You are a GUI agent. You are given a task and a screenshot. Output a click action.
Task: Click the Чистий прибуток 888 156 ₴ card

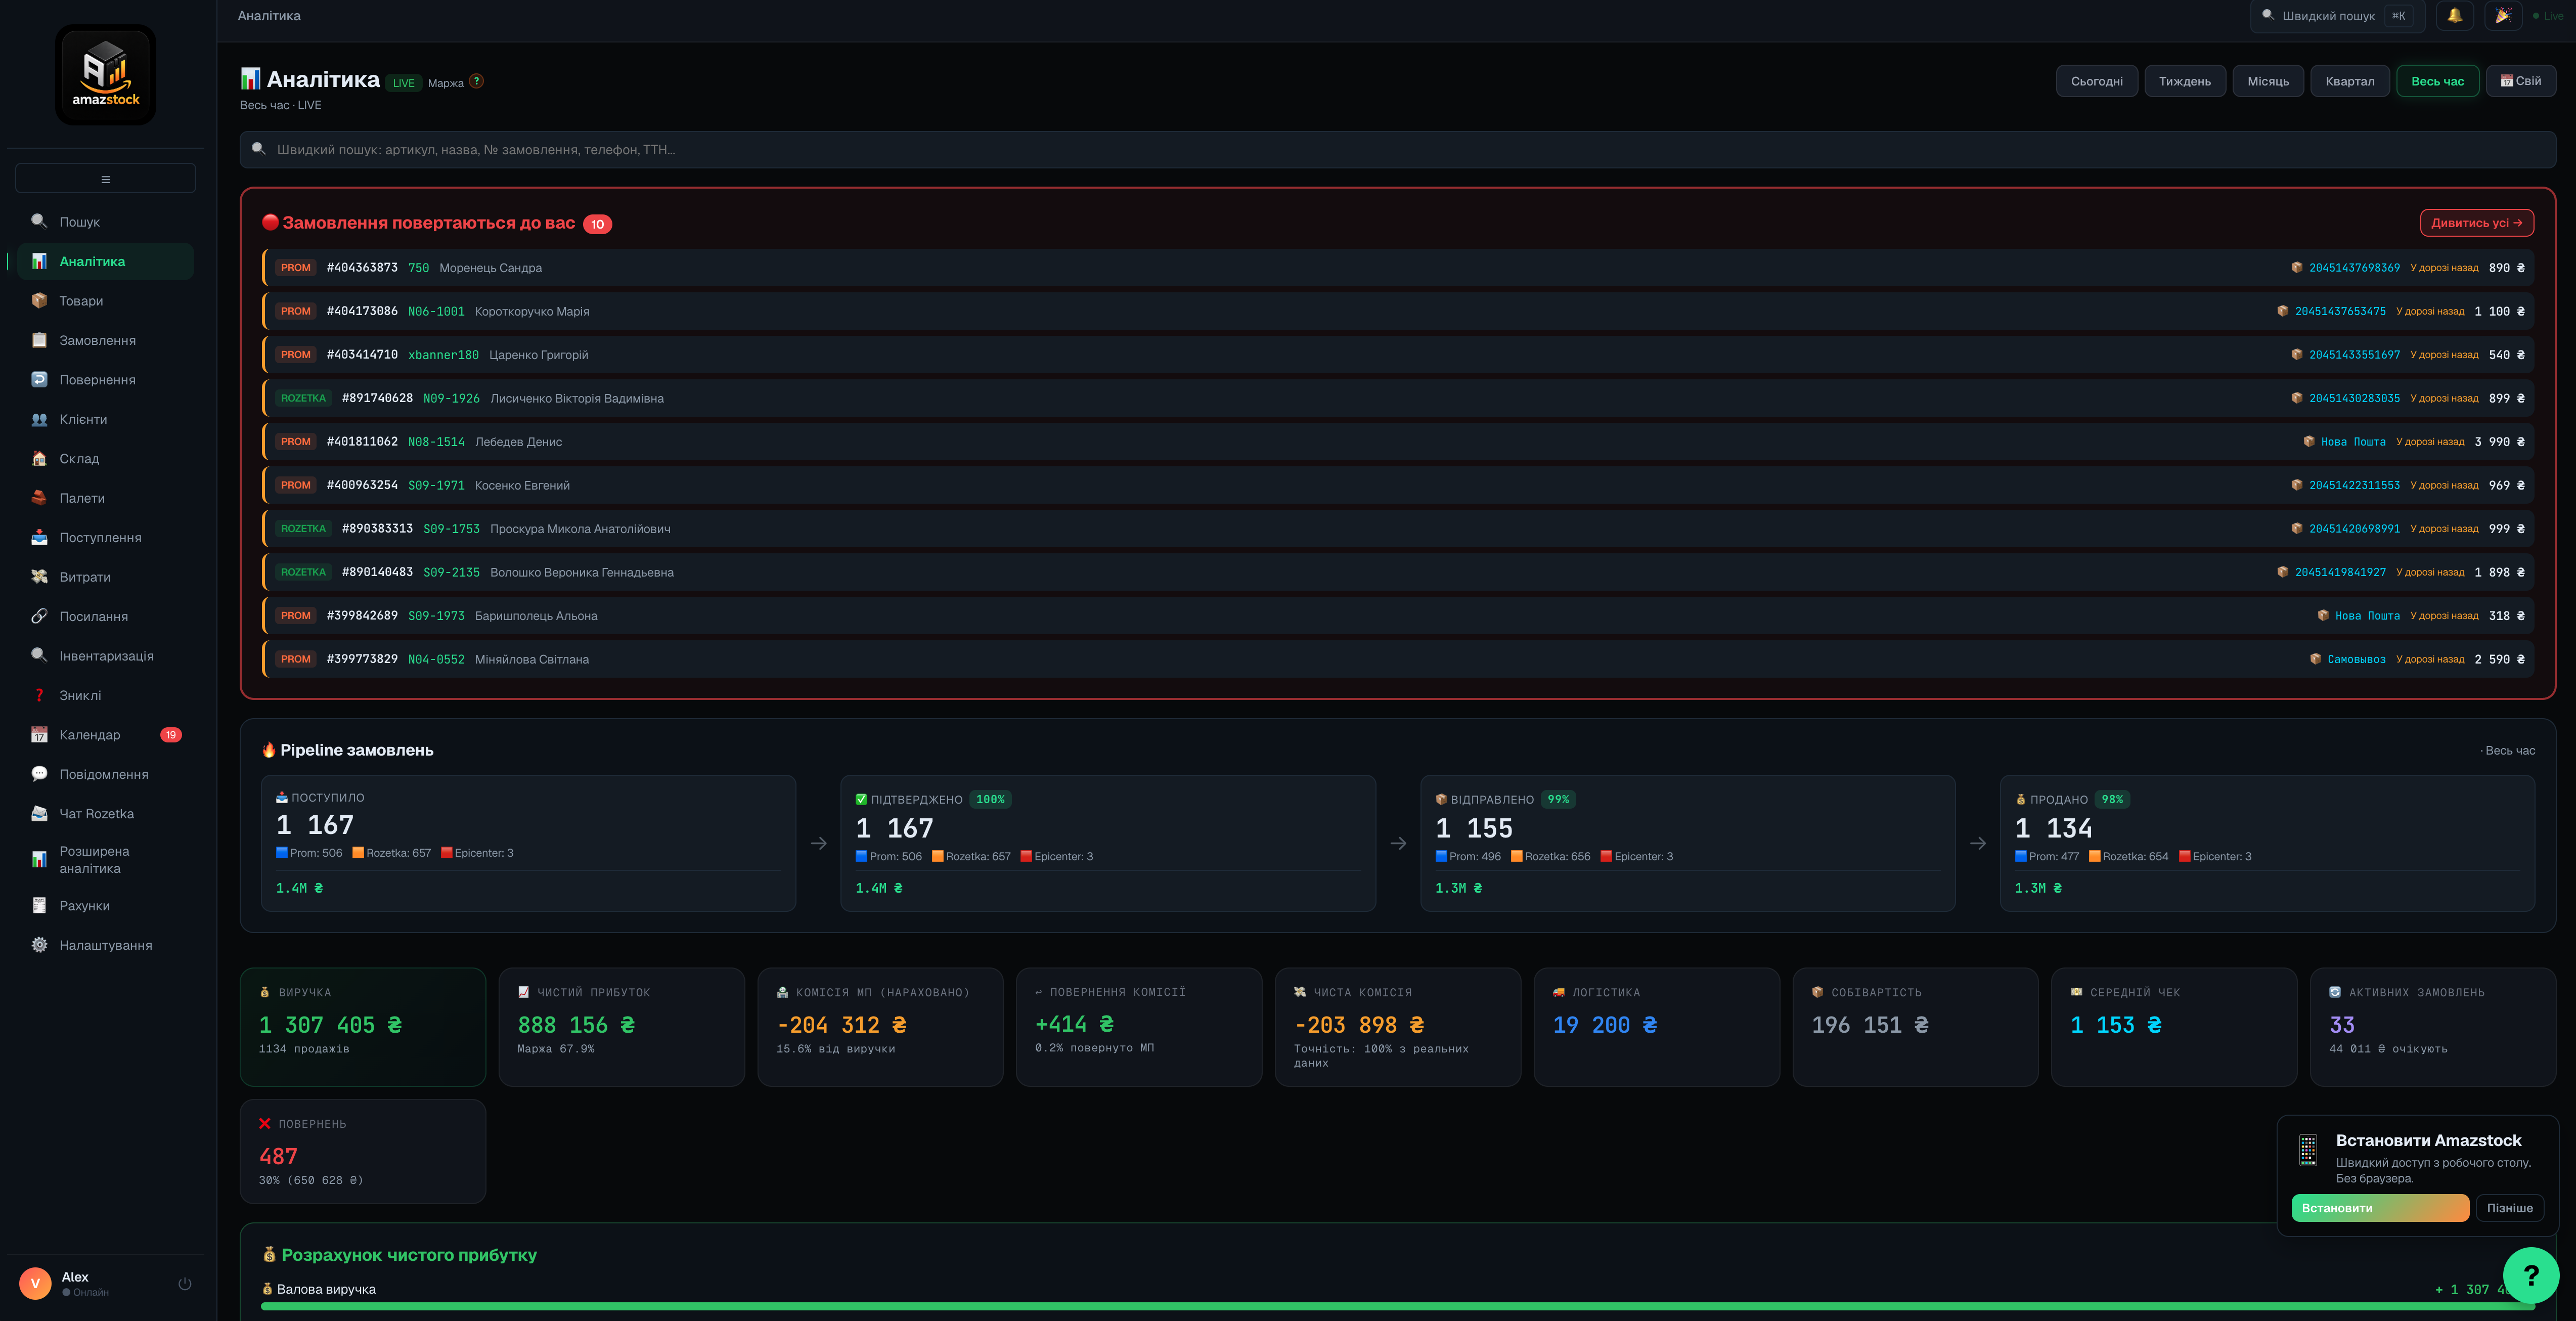(x=622, y=1027)
